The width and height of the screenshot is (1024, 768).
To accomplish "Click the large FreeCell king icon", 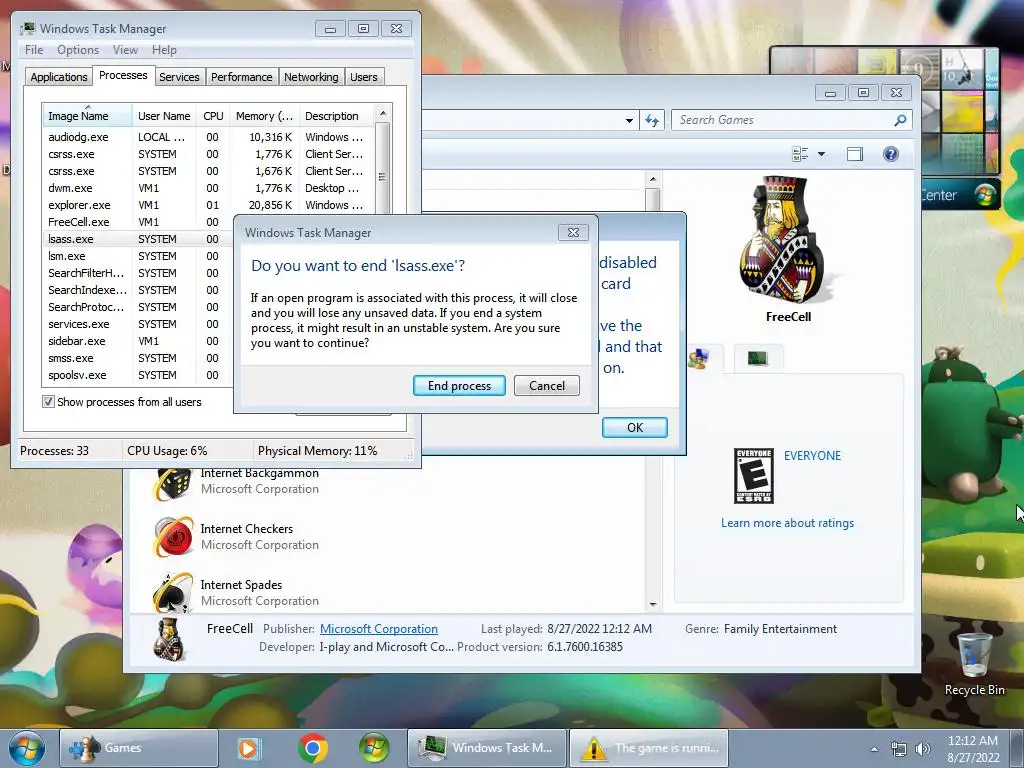I will point(782,242).
